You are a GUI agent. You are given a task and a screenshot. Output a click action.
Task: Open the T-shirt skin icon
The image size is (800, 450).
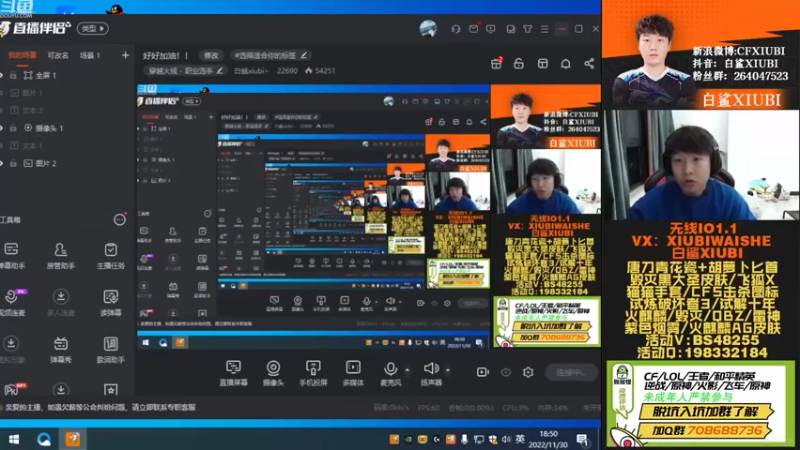tap(528, 29)
